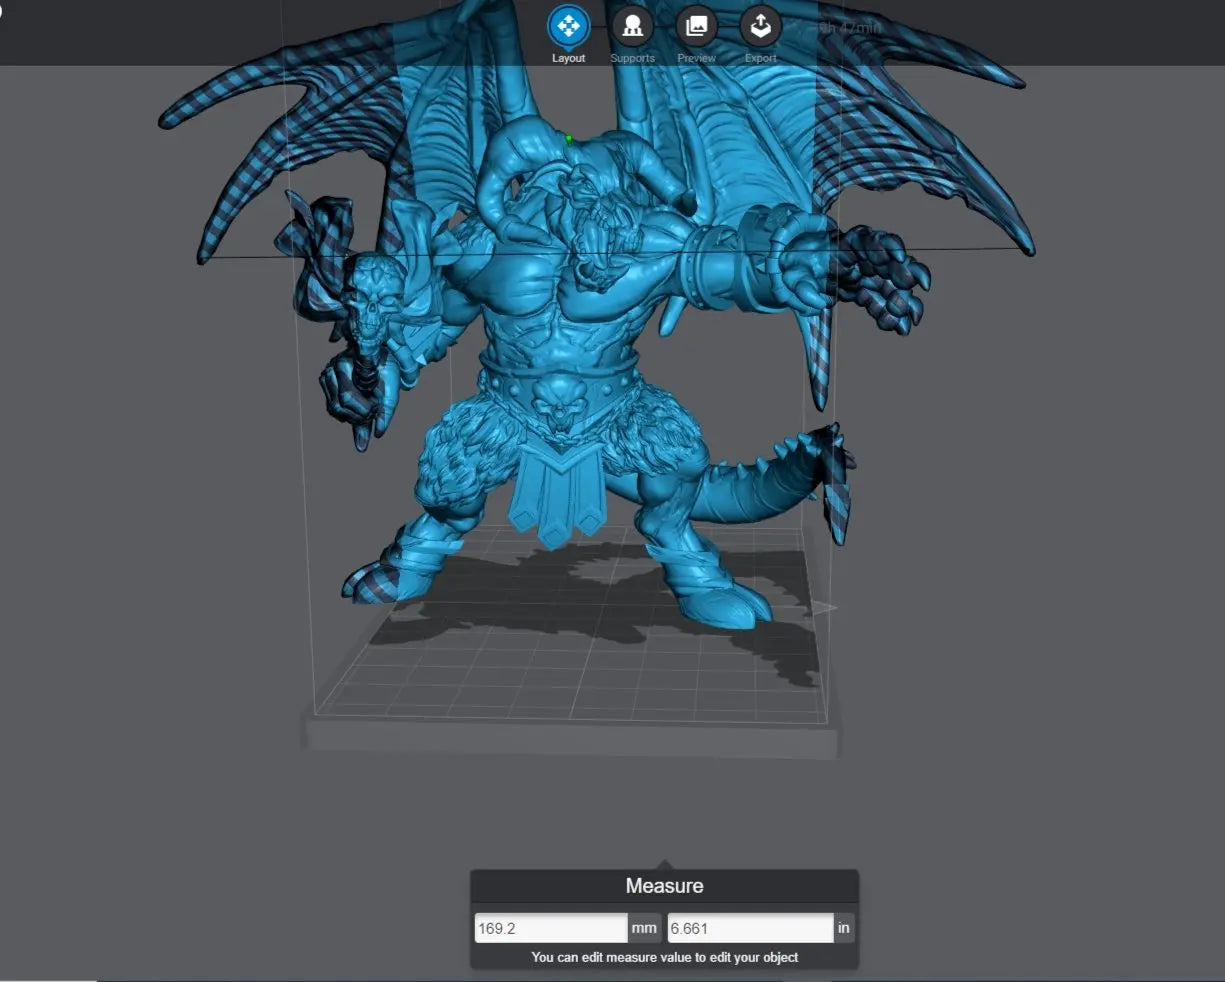Focus the 6.661 inch measure field
The width and height of the screenshot is (1225, 982).
[x=749, y=928]
